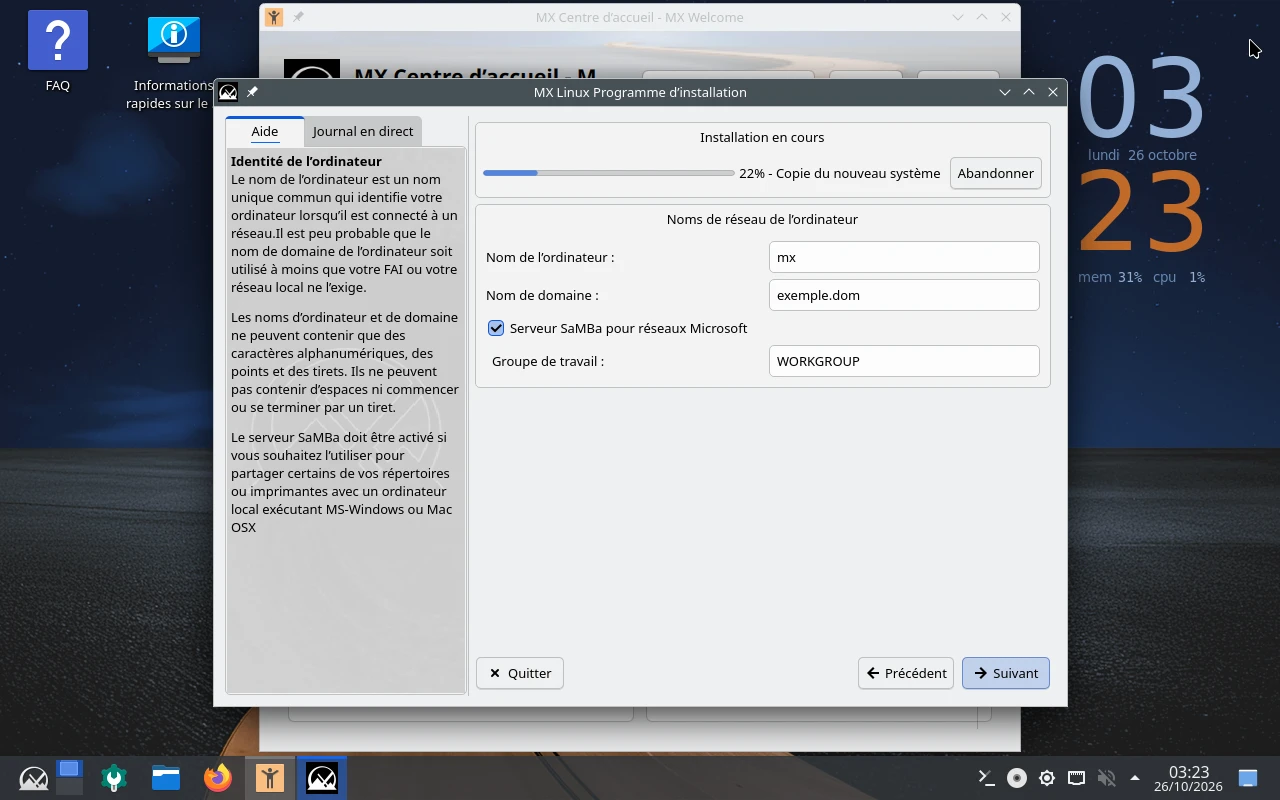Click the installer window pin icon
This screenshot has width=1280, height=800.
pos(252,92)
